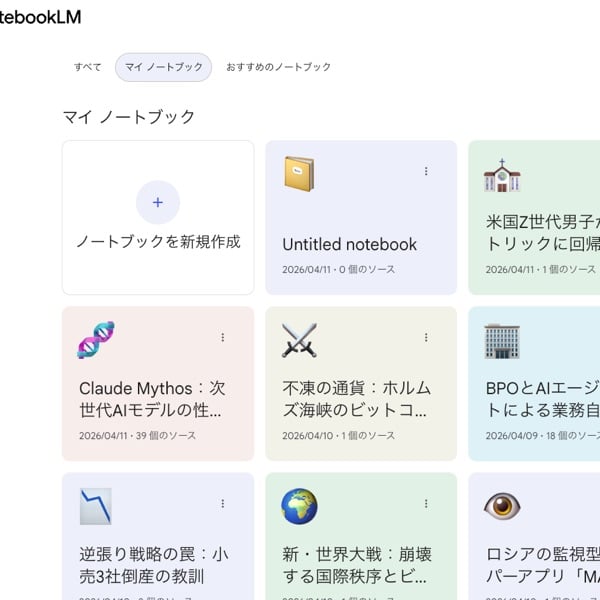
Task: Click the crossed swords emoji icon
Action: (x=298, y=340)
